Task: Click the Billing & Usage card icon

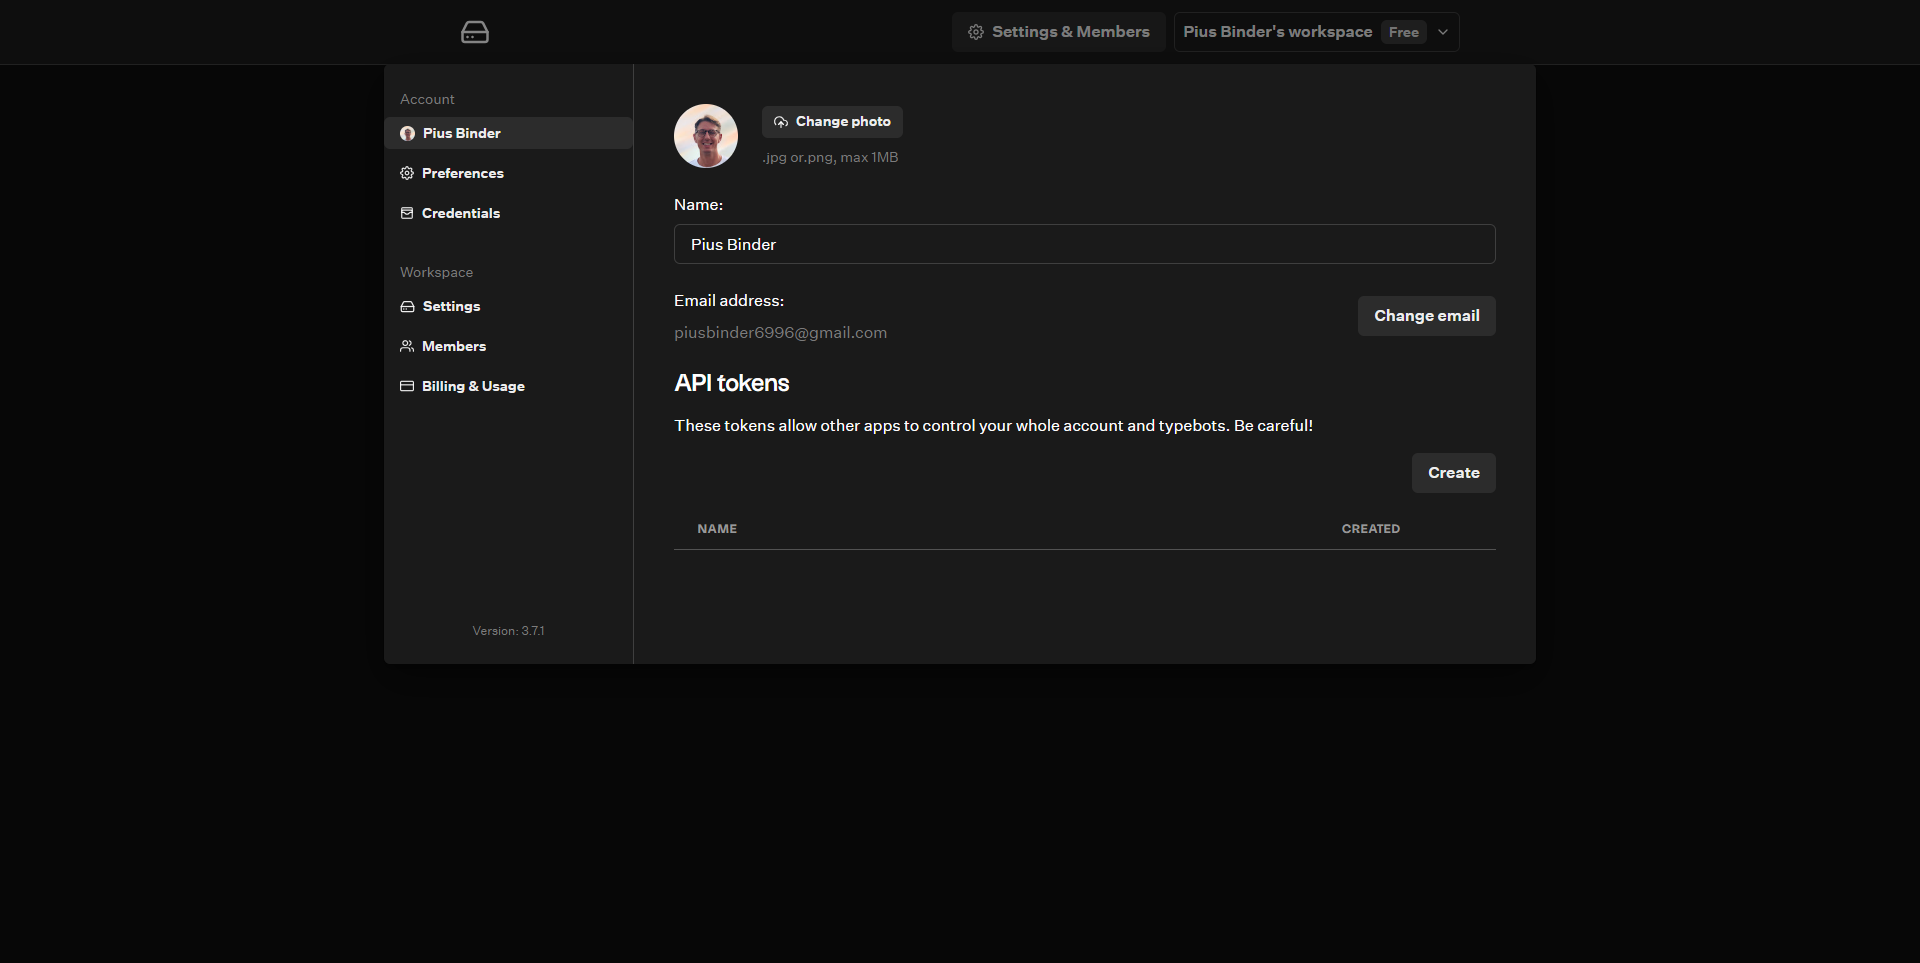Action: tap(407, 386)
